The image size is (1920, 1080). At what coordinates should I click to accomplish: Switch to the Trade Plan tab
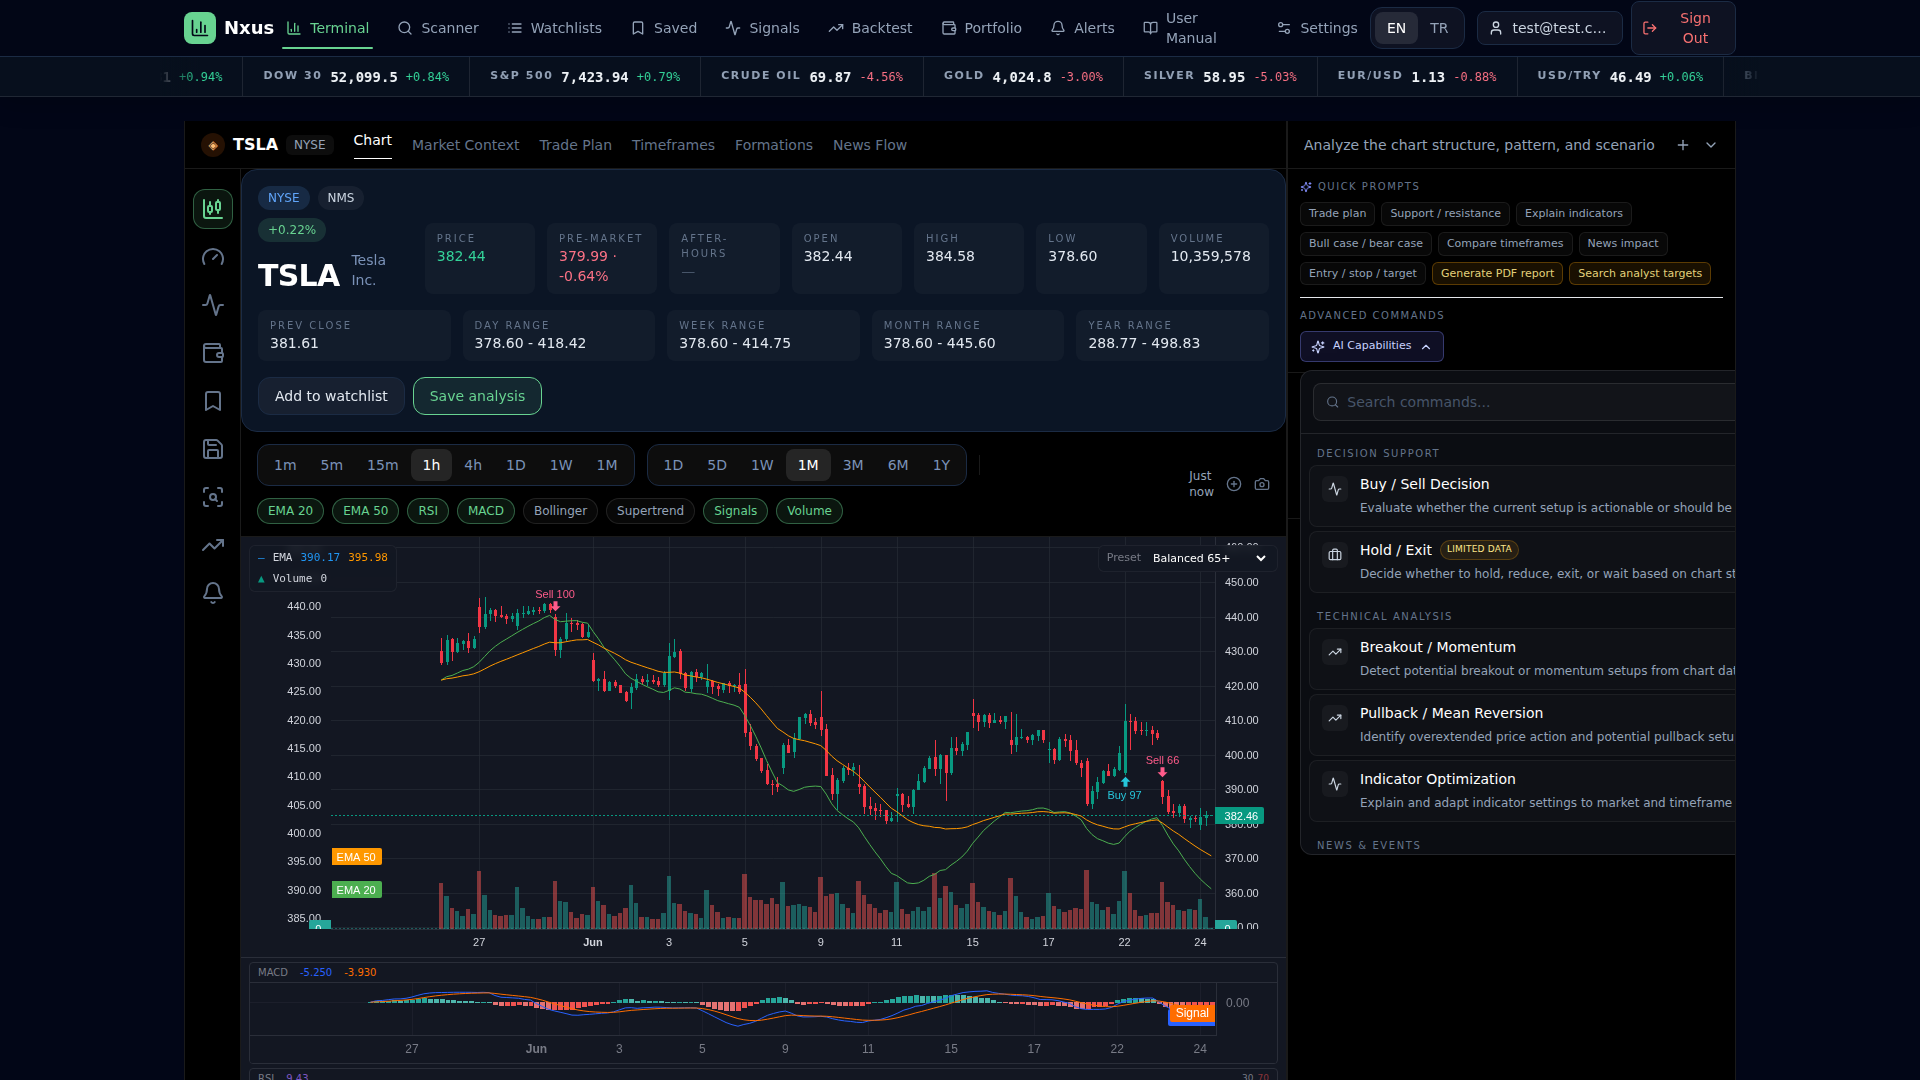575,145
